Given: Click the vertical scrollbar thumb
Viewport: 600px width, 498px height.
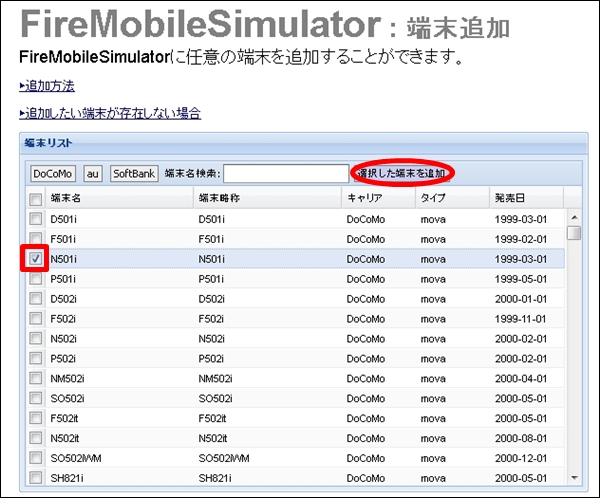Looking at the screenshot, I should [x=574, y=233].
